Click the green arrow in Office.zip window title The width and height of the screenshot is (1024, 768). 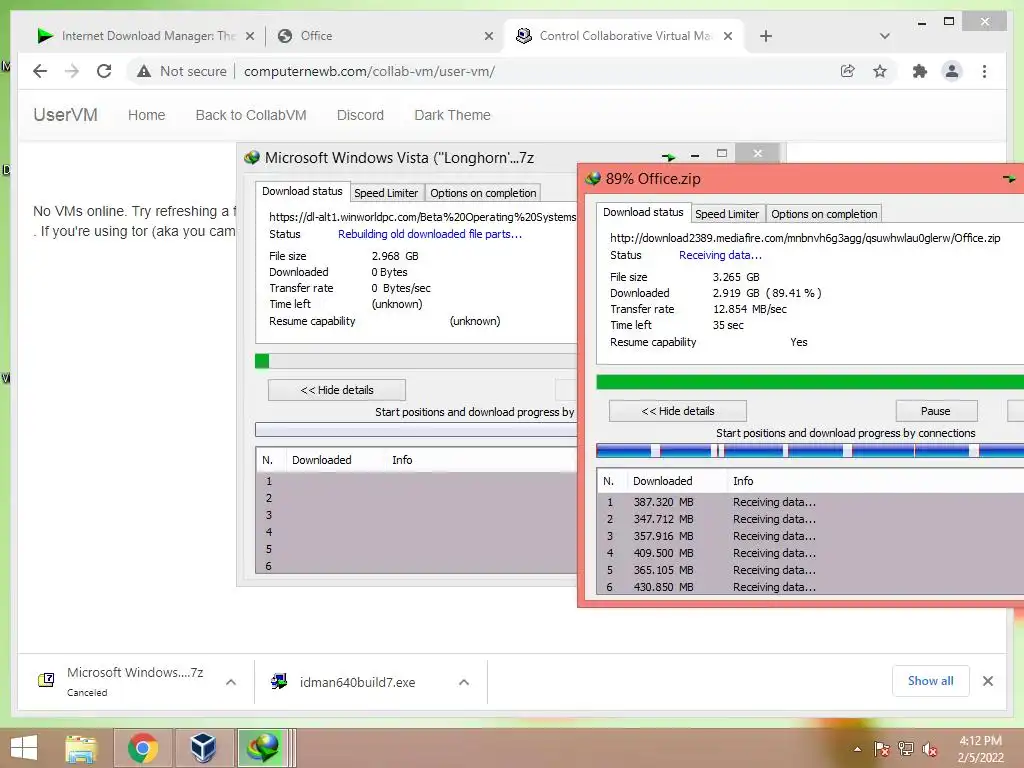1009,178
